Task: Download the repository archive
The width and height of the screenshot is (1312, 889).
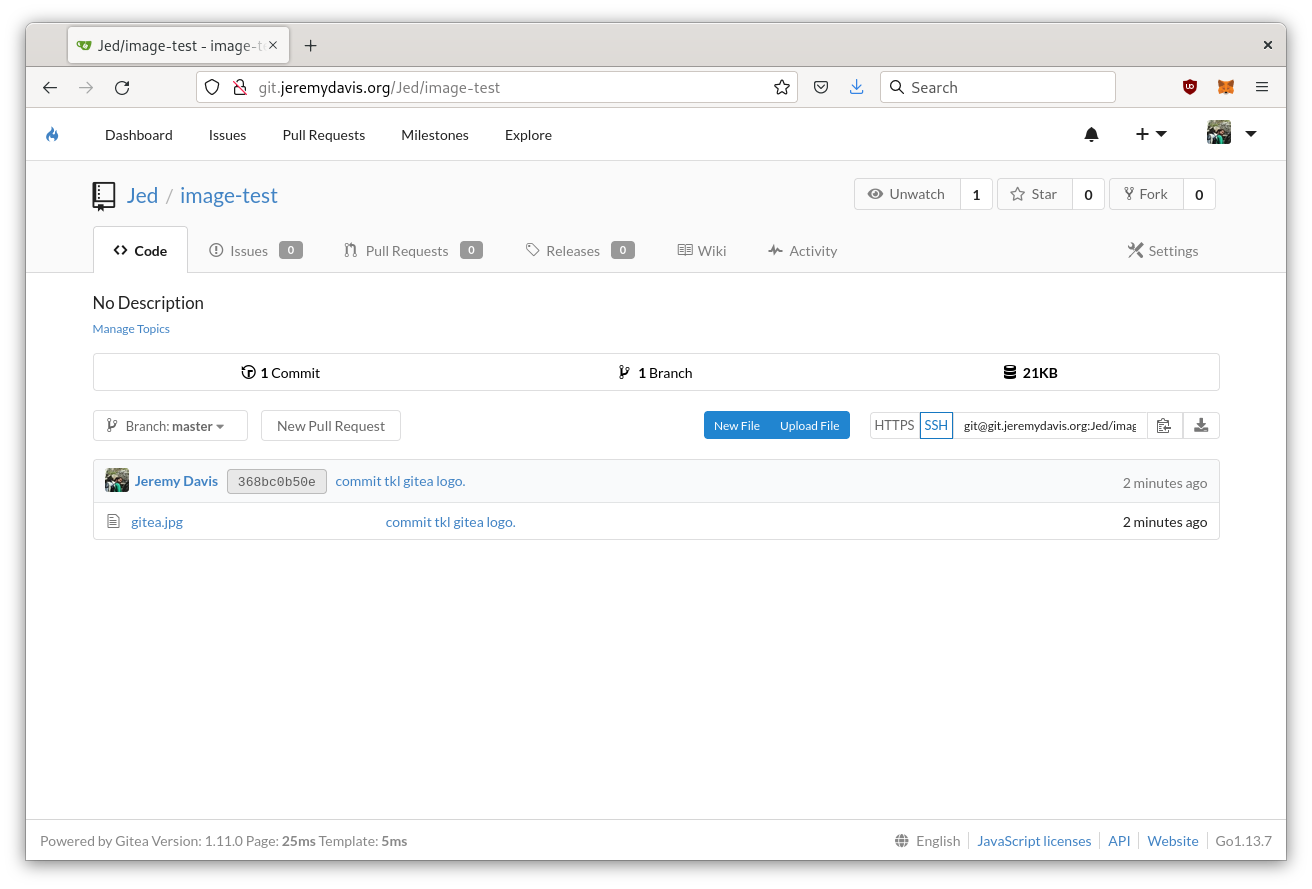Action: click(1200, 425)
